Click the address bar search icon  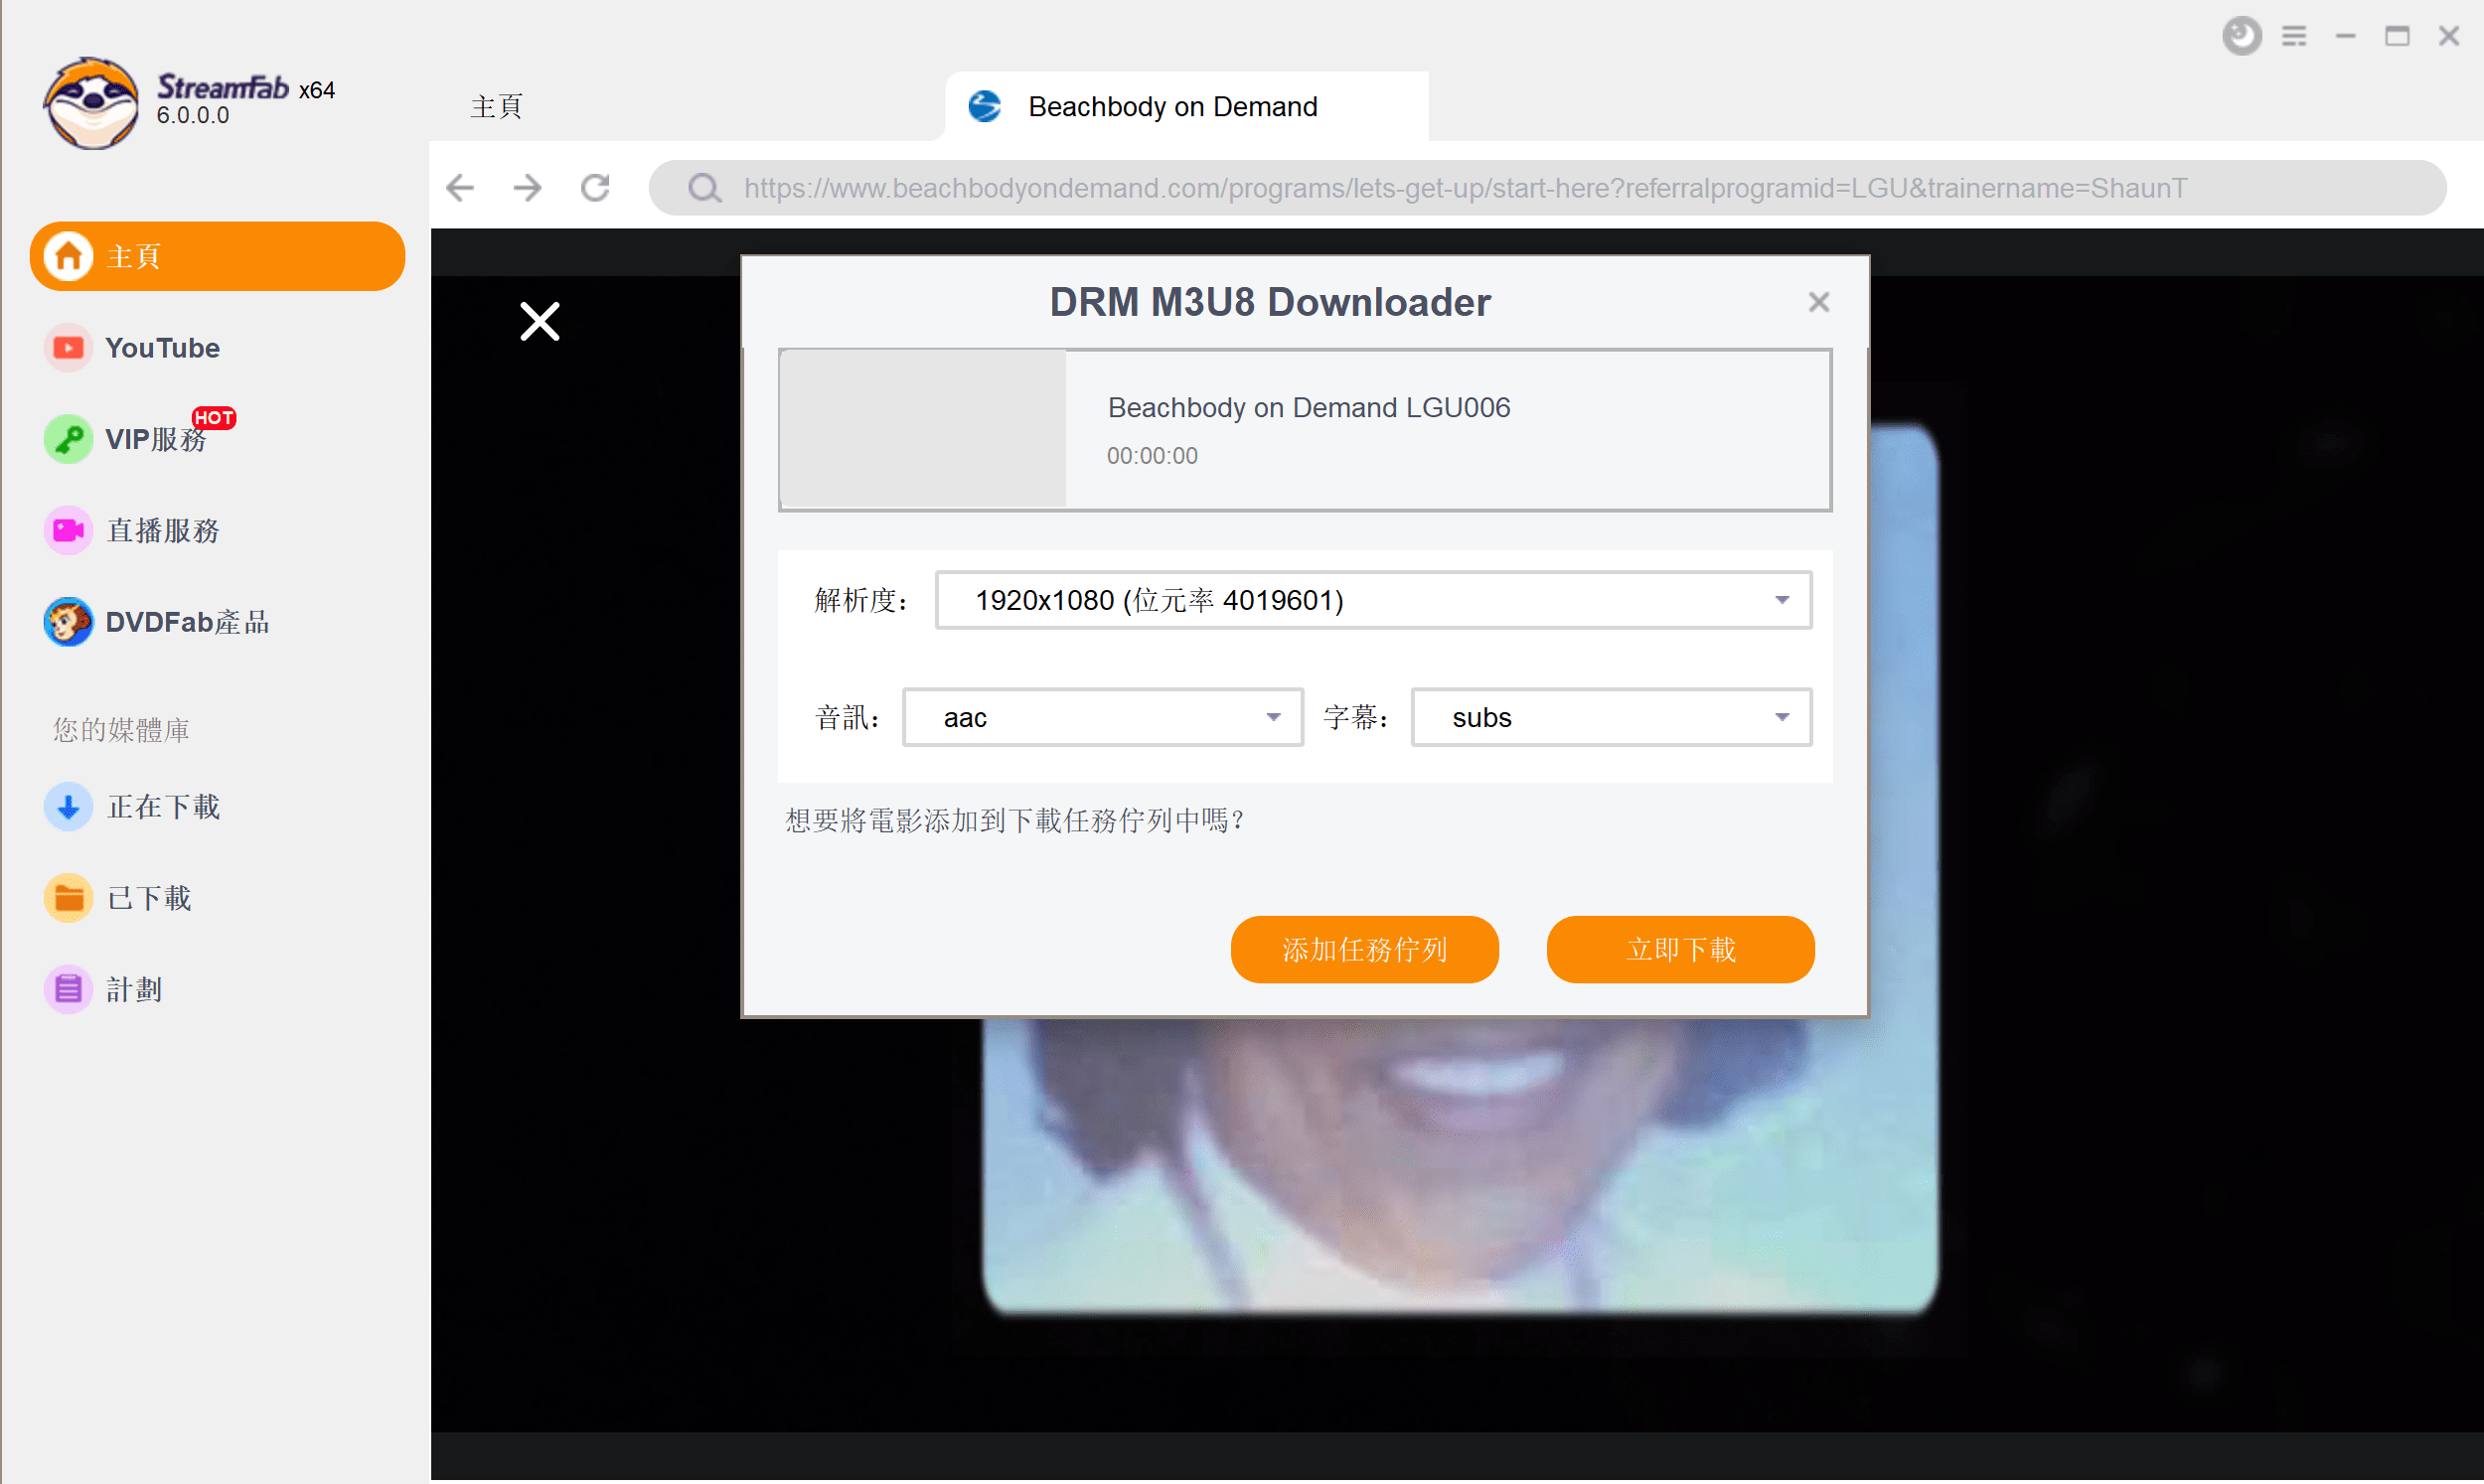(704, 187)
